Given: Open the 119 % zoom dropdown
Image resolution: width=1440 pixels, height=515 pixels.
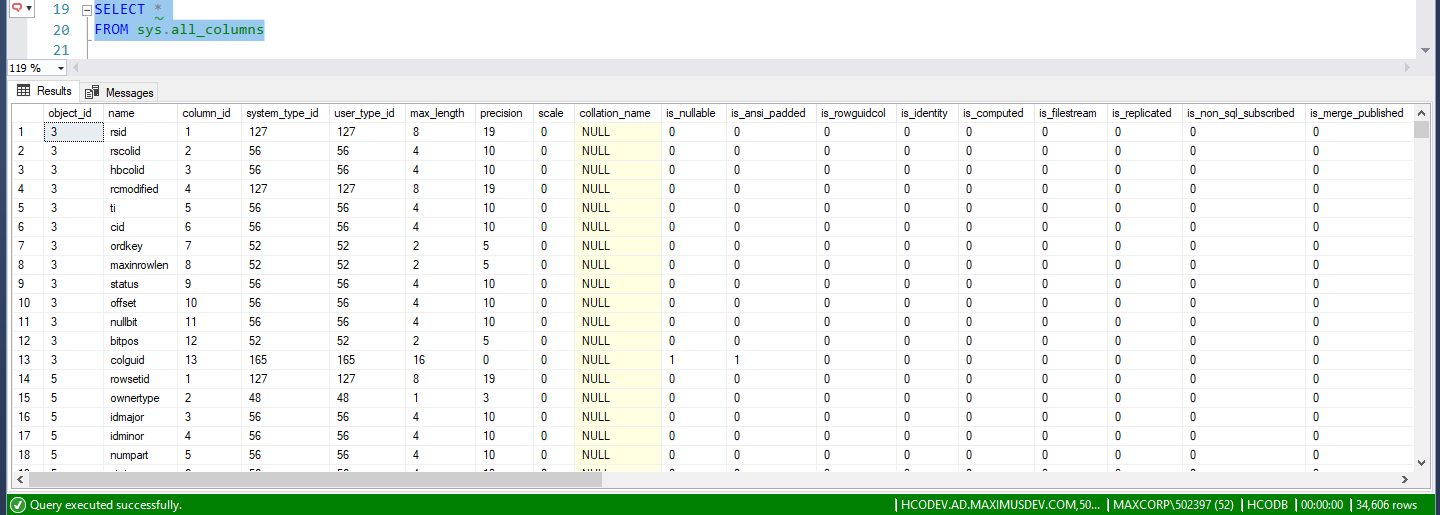Looking at the screenshot, I should pos(61,68).
